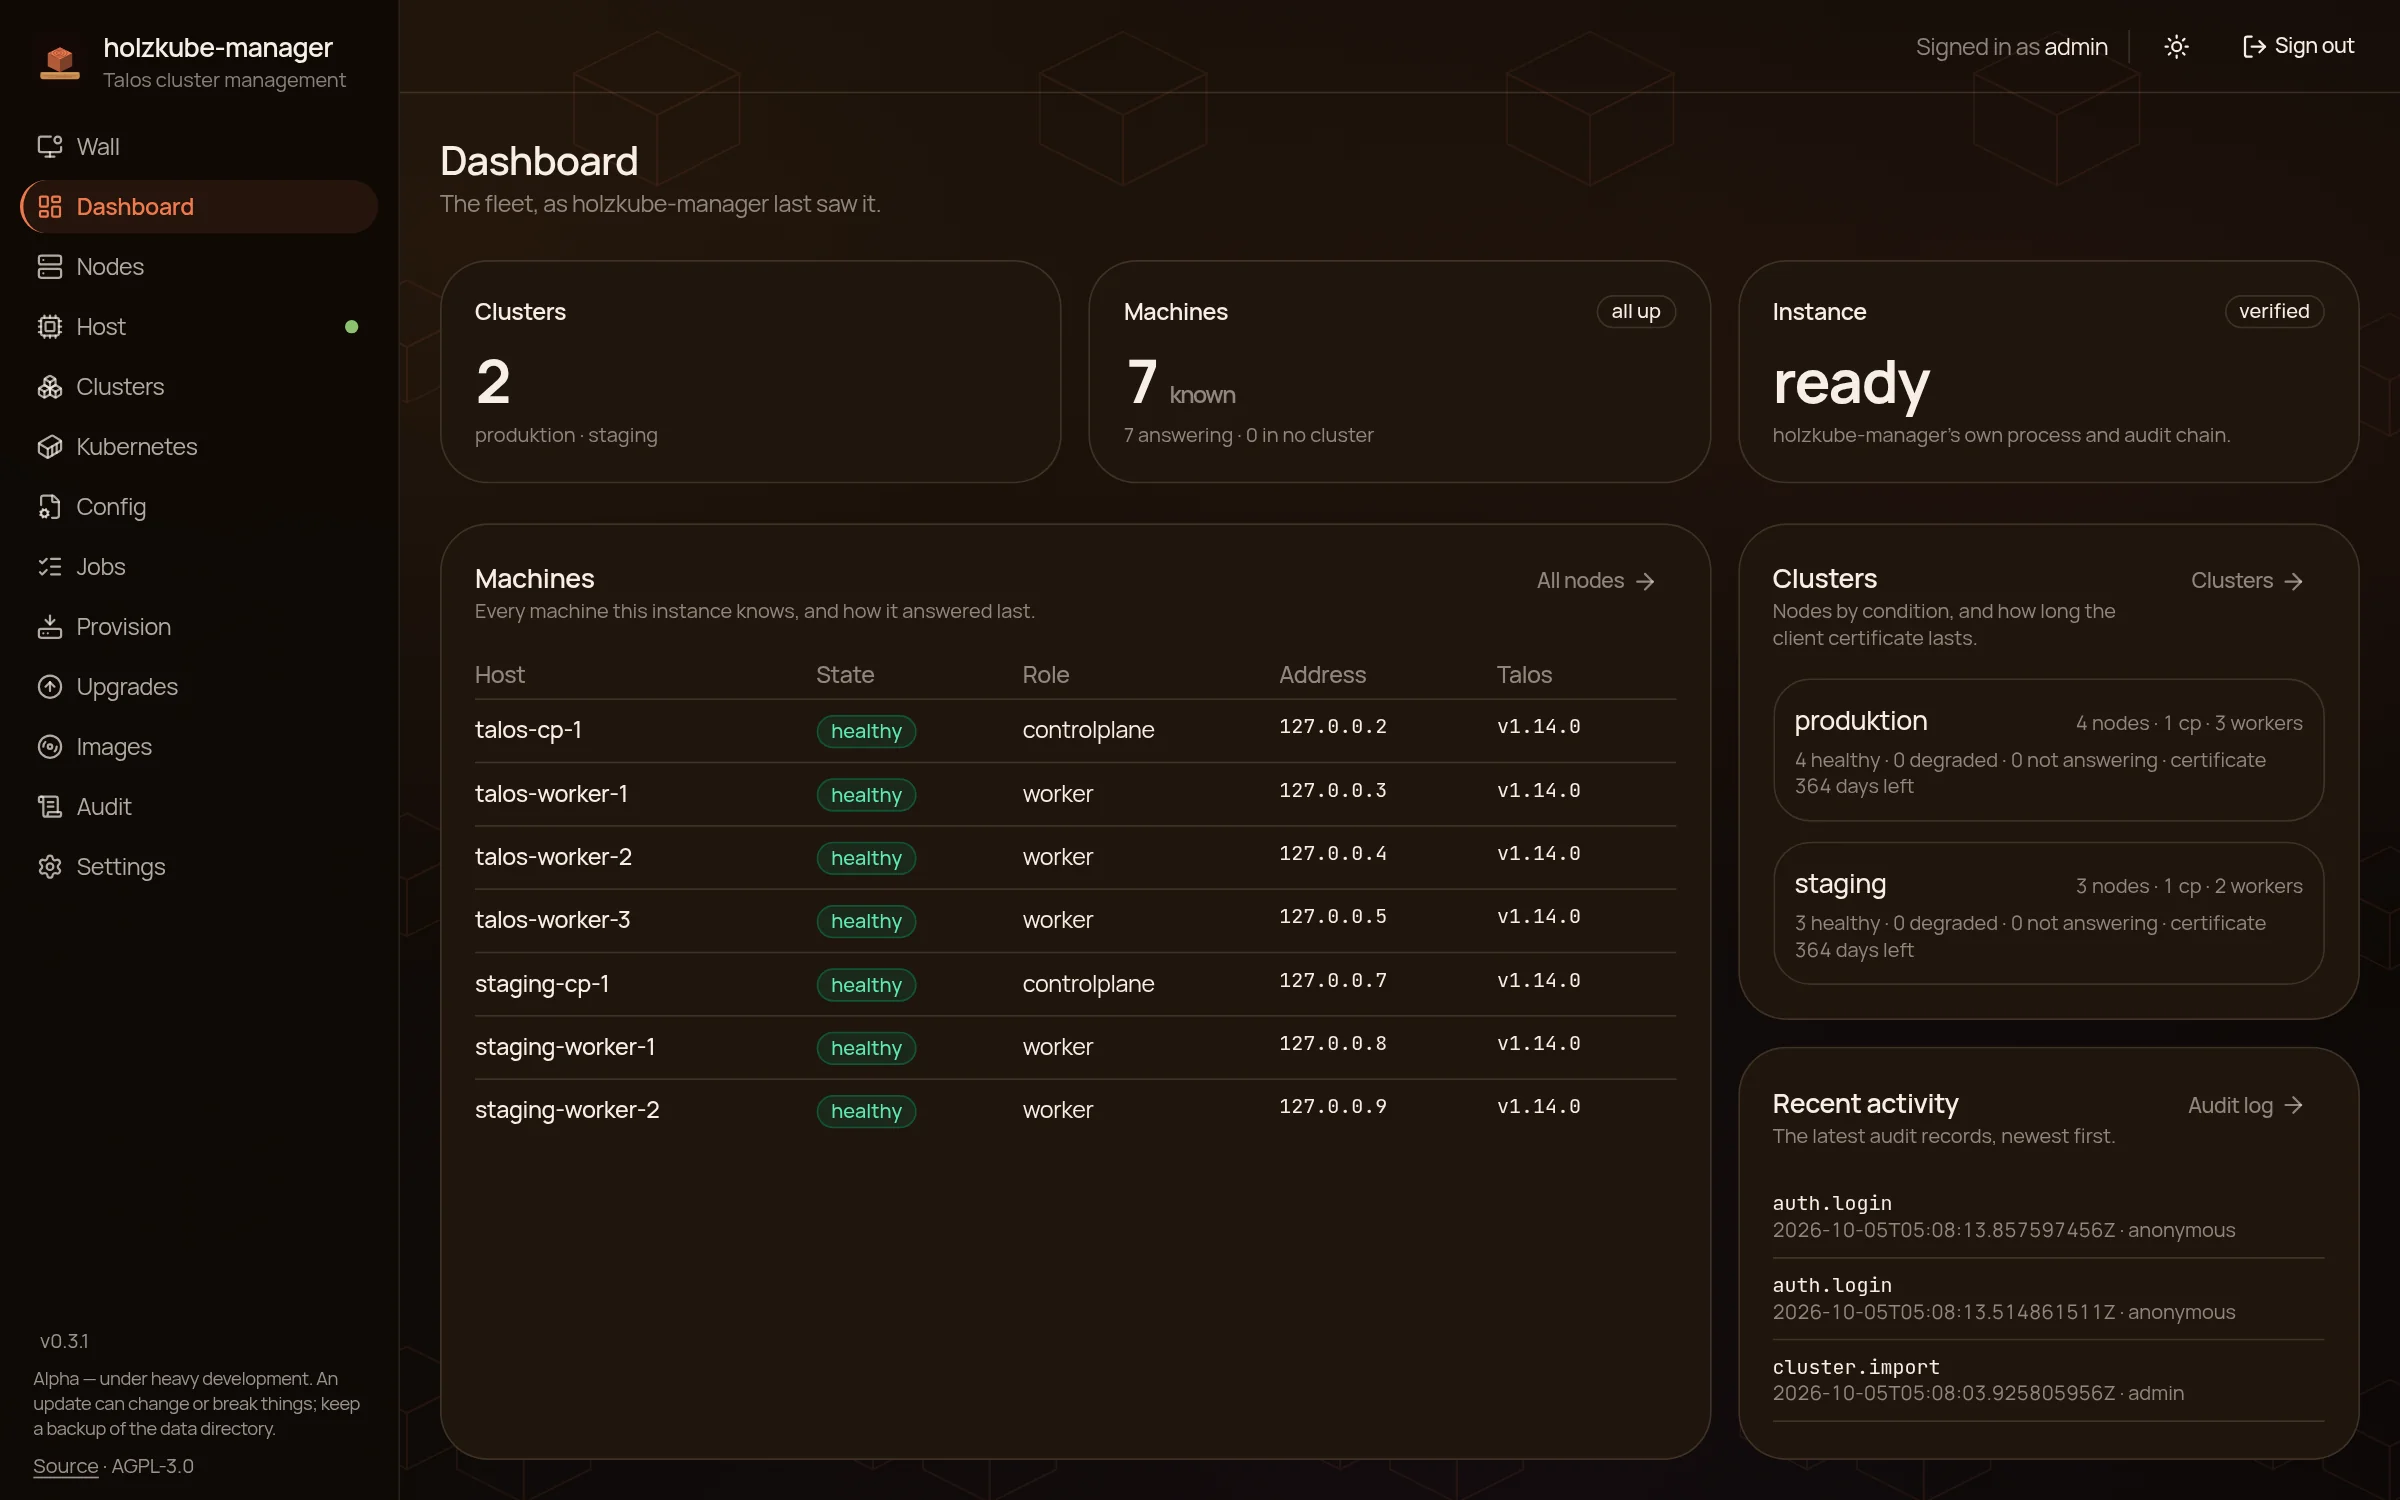Open the produktion cluster card
The width and height of the screenshot is (2400, 1500).
[x=2048, y=751]
